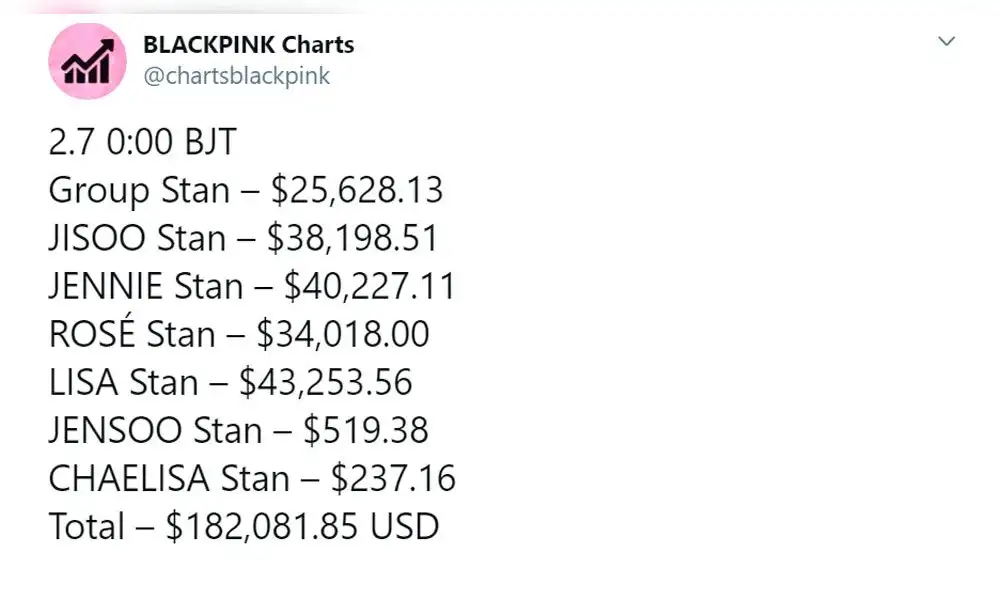The height and width of the screenshot is (590, 1000).
Task: Click the JENNIE Stan figure line
Action: (x=253, y=286)
